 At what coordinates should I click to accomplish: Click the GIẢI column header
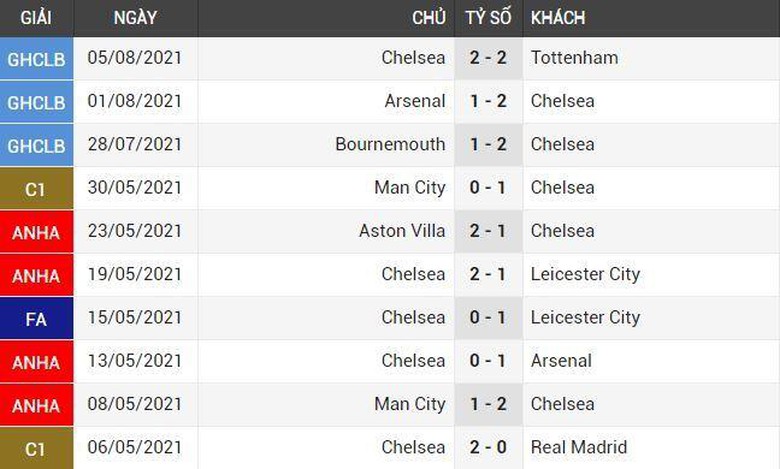pos(36,18)
